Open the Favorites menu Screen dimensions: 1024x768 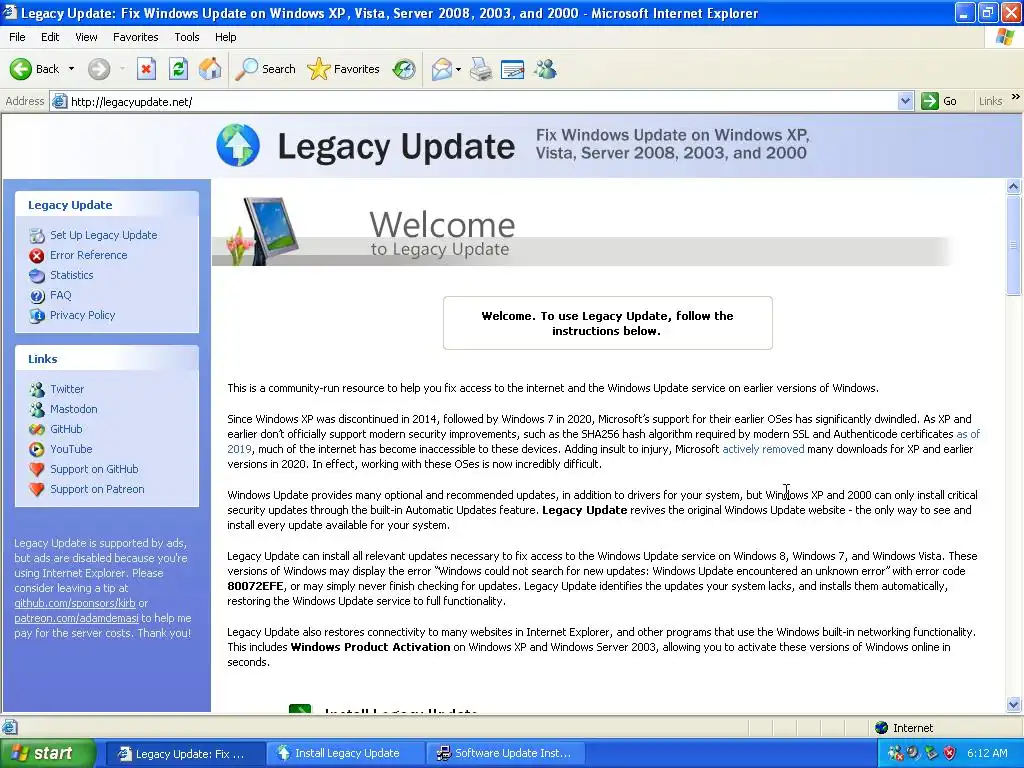135,37
